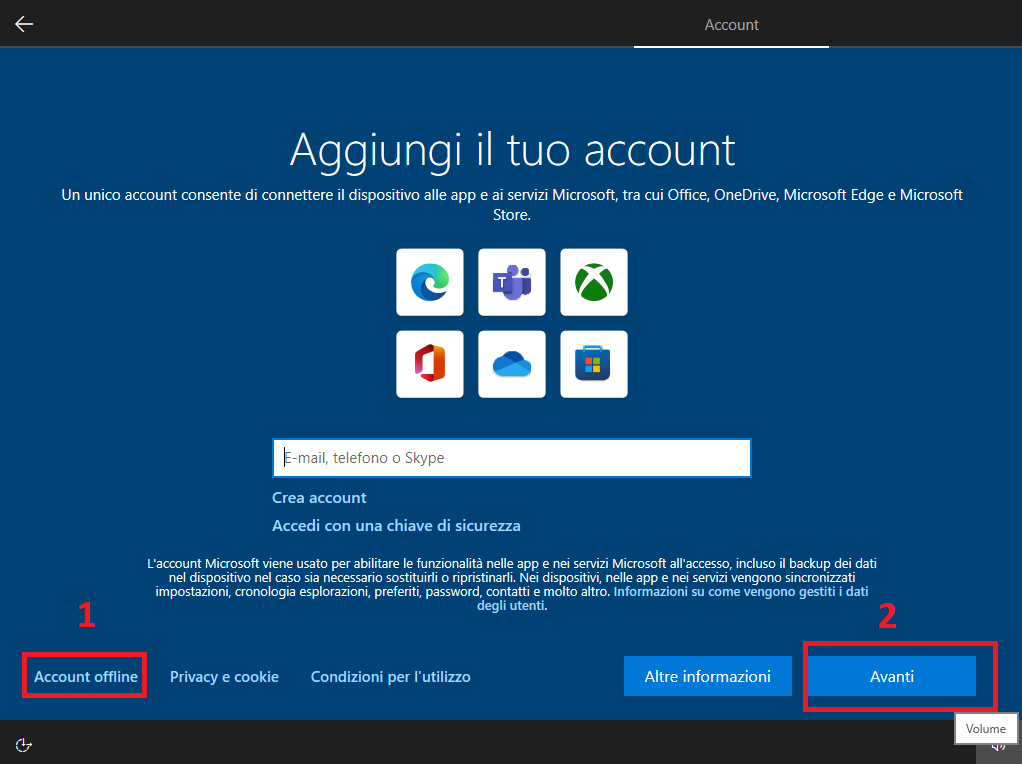The height and width of the screenshot is (764, 1022).
Task: Click the Microsoft Teams icon tile
Action: coord(512,282)
